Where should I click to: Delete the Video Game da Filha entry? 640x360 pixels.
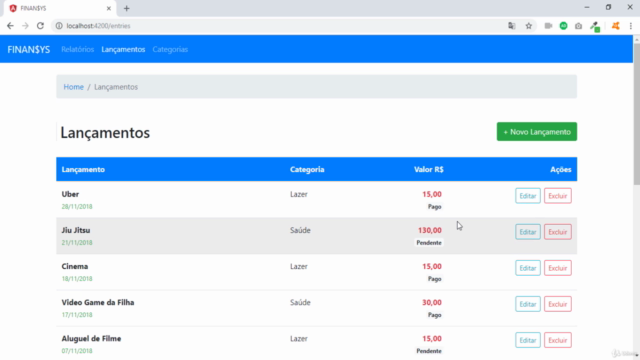(x=558, y=304)
